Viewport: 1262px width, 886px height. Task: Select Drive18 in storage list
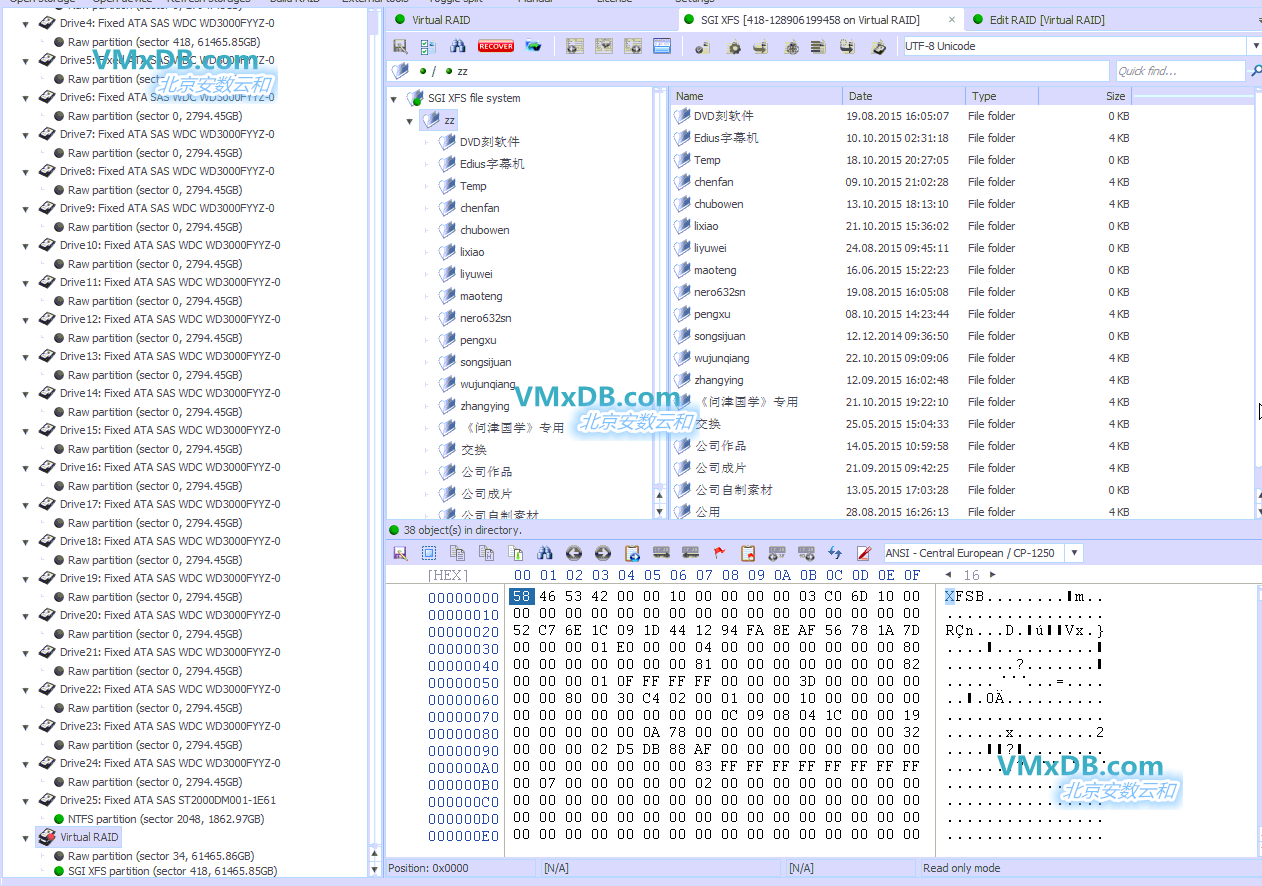[170, 541]
